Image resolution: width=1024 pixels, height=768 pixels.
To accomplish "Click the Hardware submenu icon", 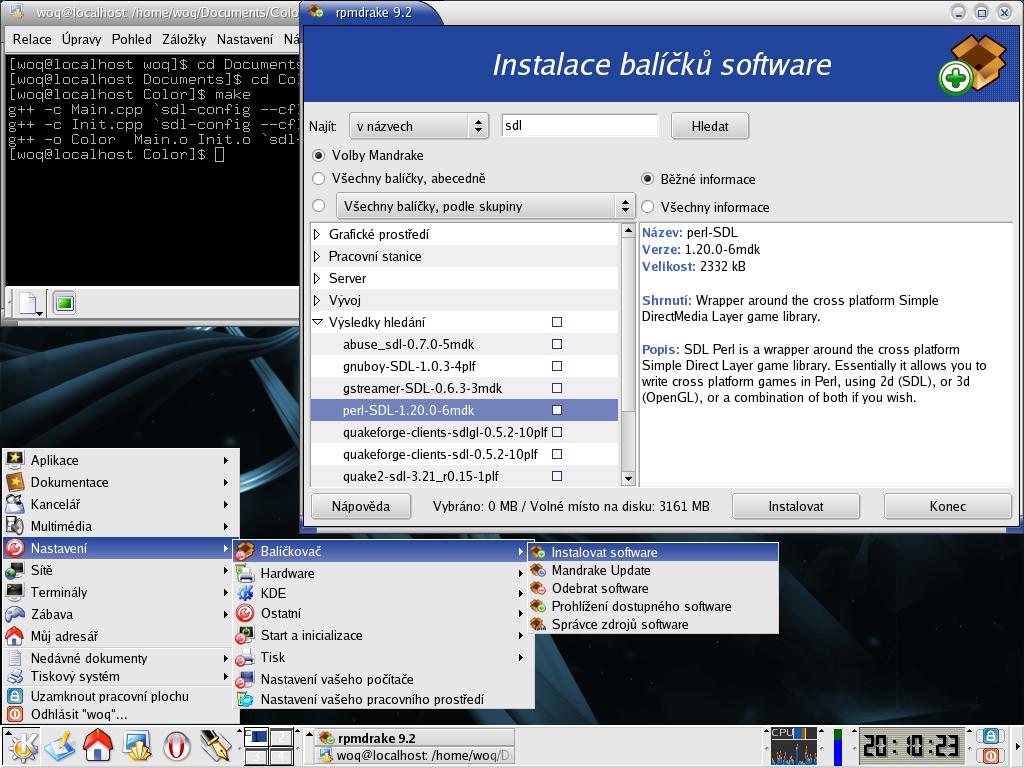I will (245, 573).
